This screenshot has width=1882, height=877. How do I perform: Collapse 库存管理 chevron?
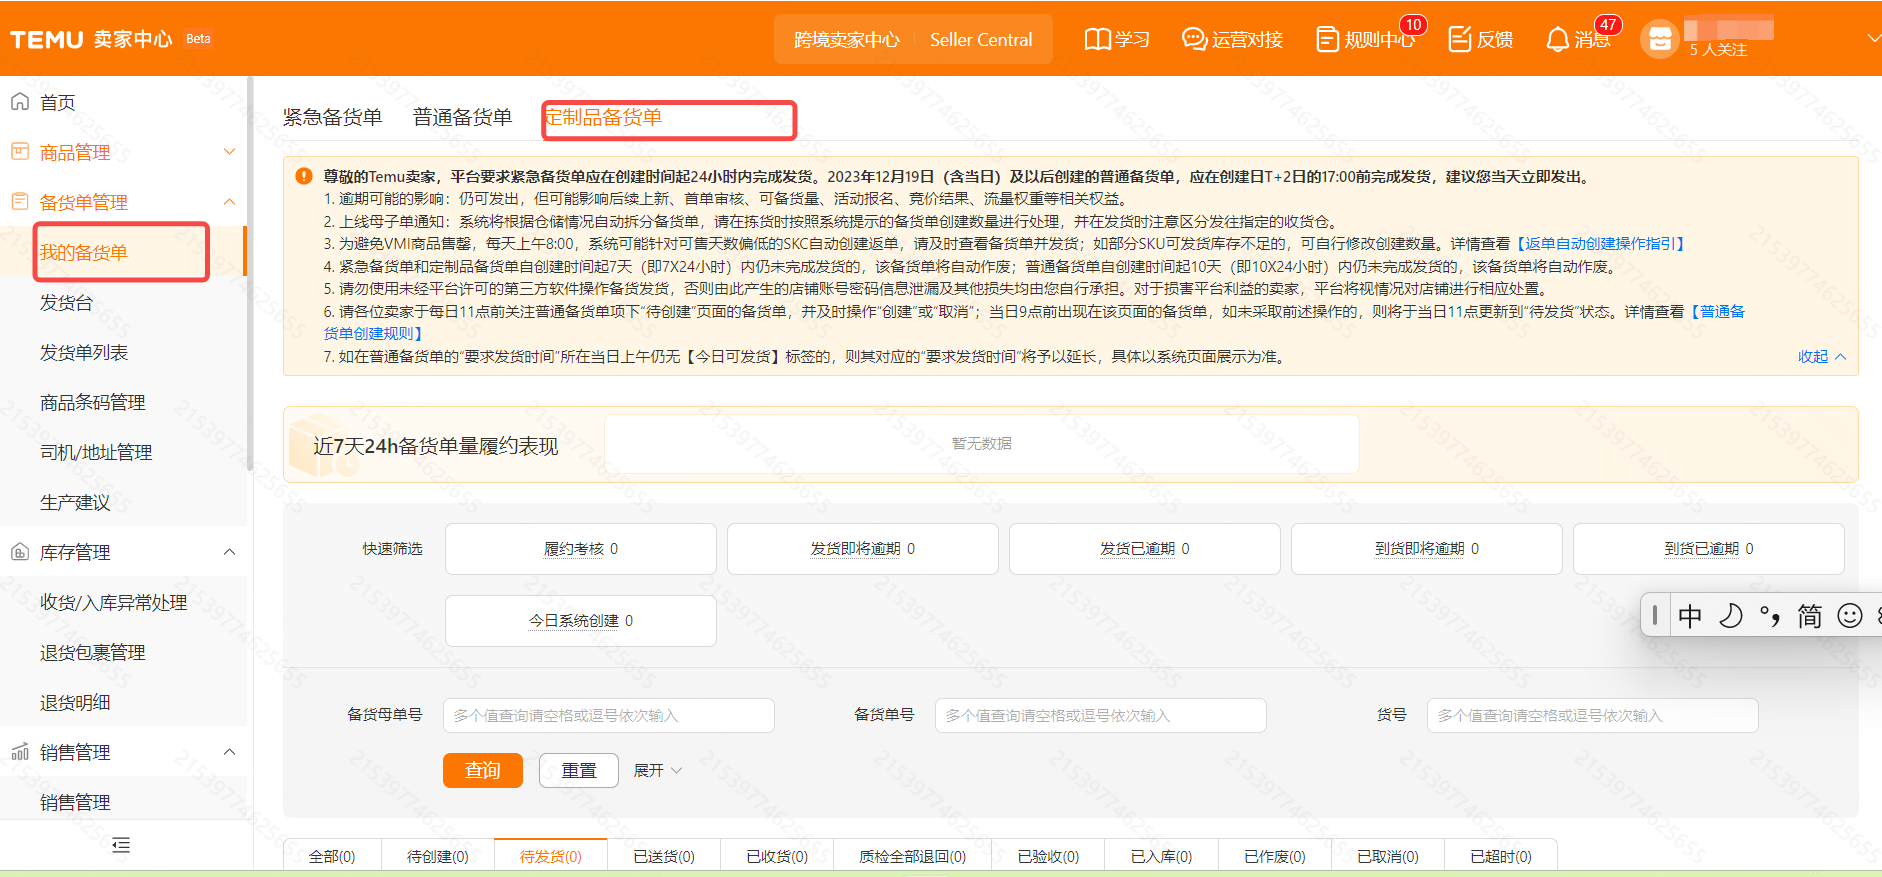coord(229,552)
